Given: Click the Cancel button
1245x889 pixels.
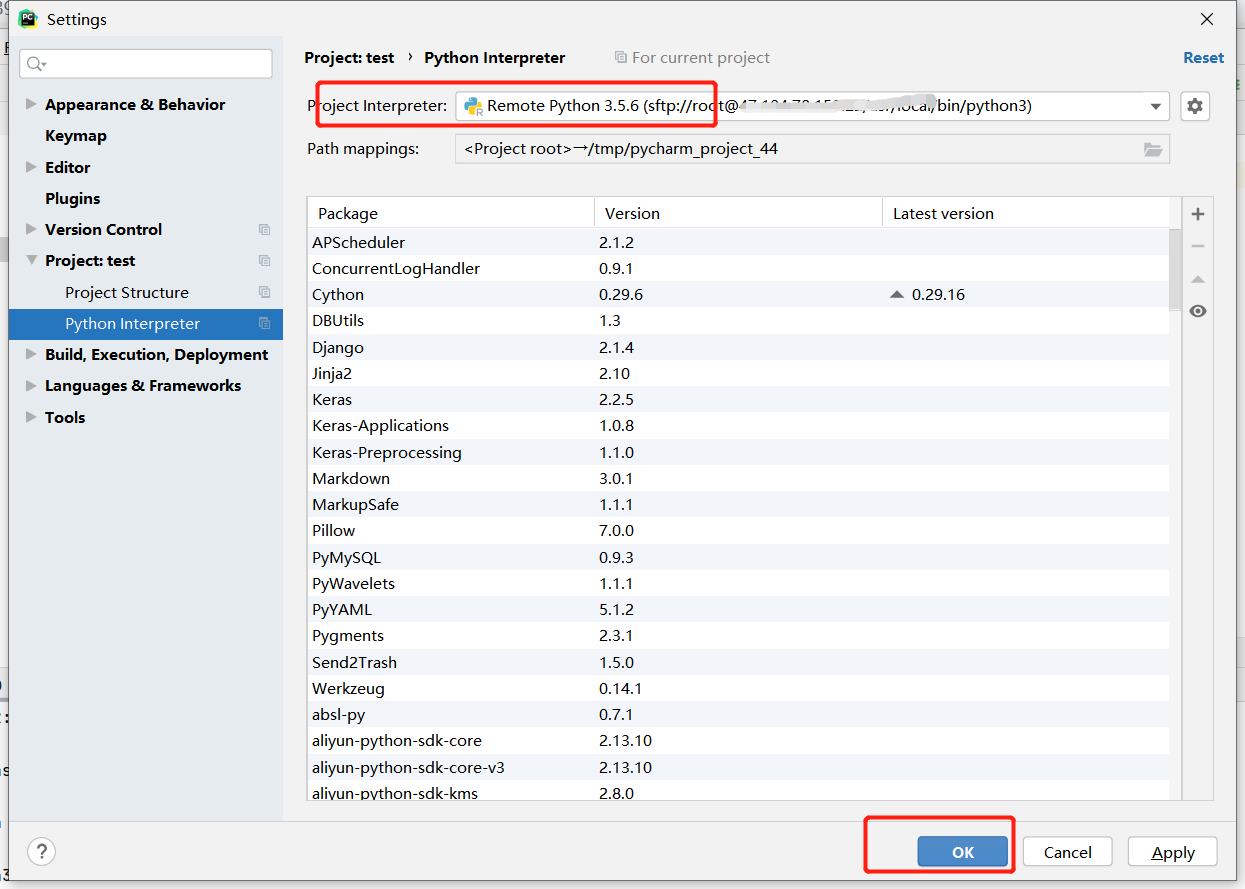Looking at the screenshot, I should point(1067,852).
